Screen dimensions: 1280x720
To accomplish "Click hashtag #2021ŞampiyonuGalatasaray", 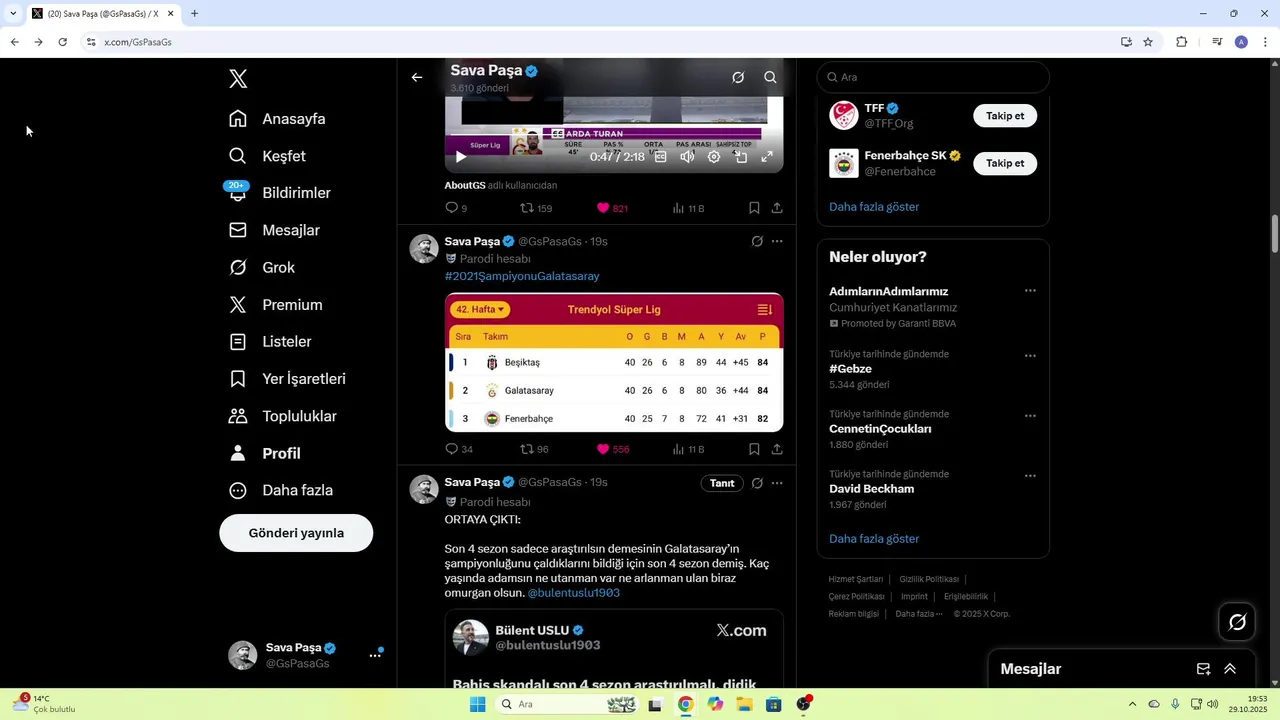I will (x=522, y=276).
